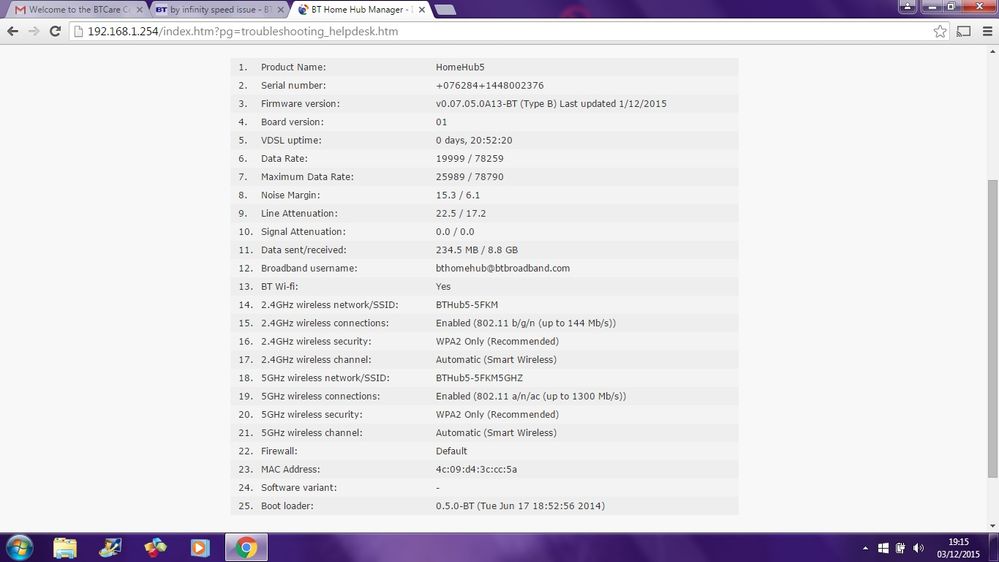This screenshot has height=562, width=999.
Task: Close the BTCare Gmail tab
Action: tap(140, 10)
